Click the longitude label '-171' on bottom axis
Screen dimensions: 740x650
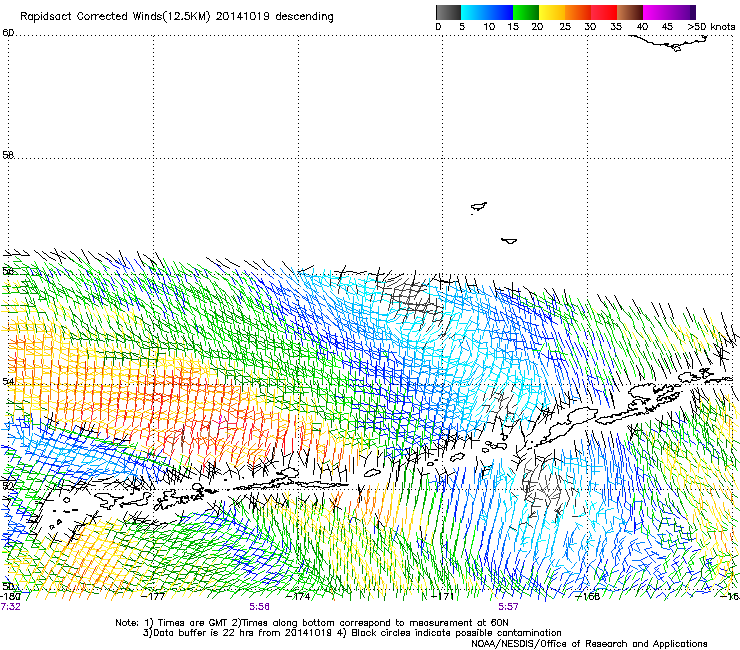pyautogui.click(x=443, y=597)
